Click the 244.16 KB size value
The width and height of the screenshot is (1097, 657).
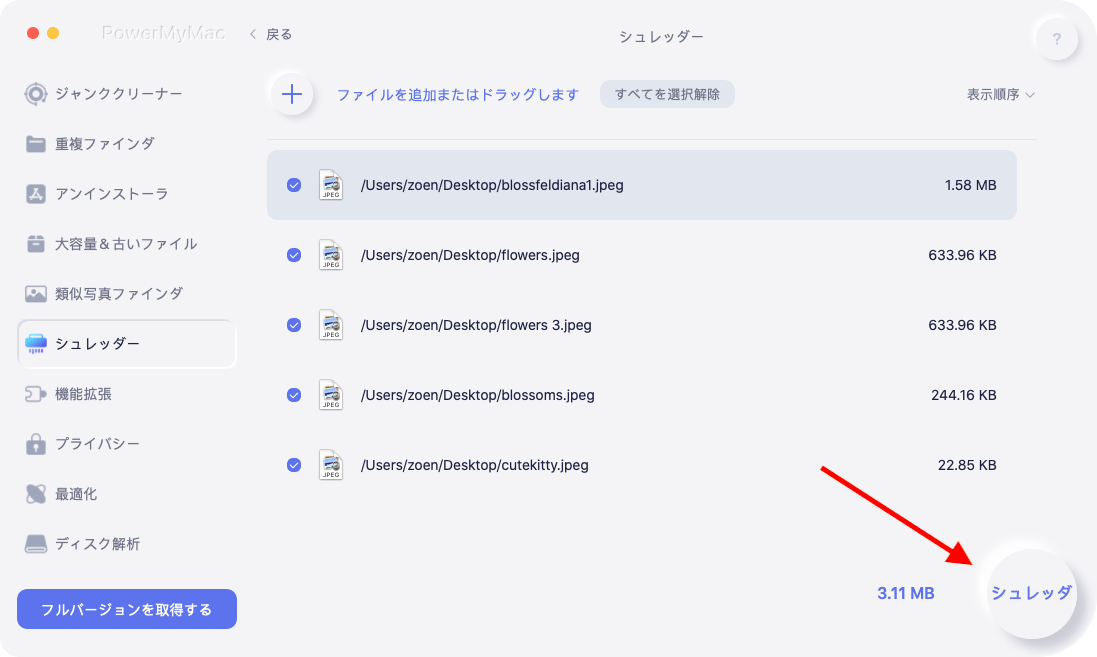tap(963, 395)
